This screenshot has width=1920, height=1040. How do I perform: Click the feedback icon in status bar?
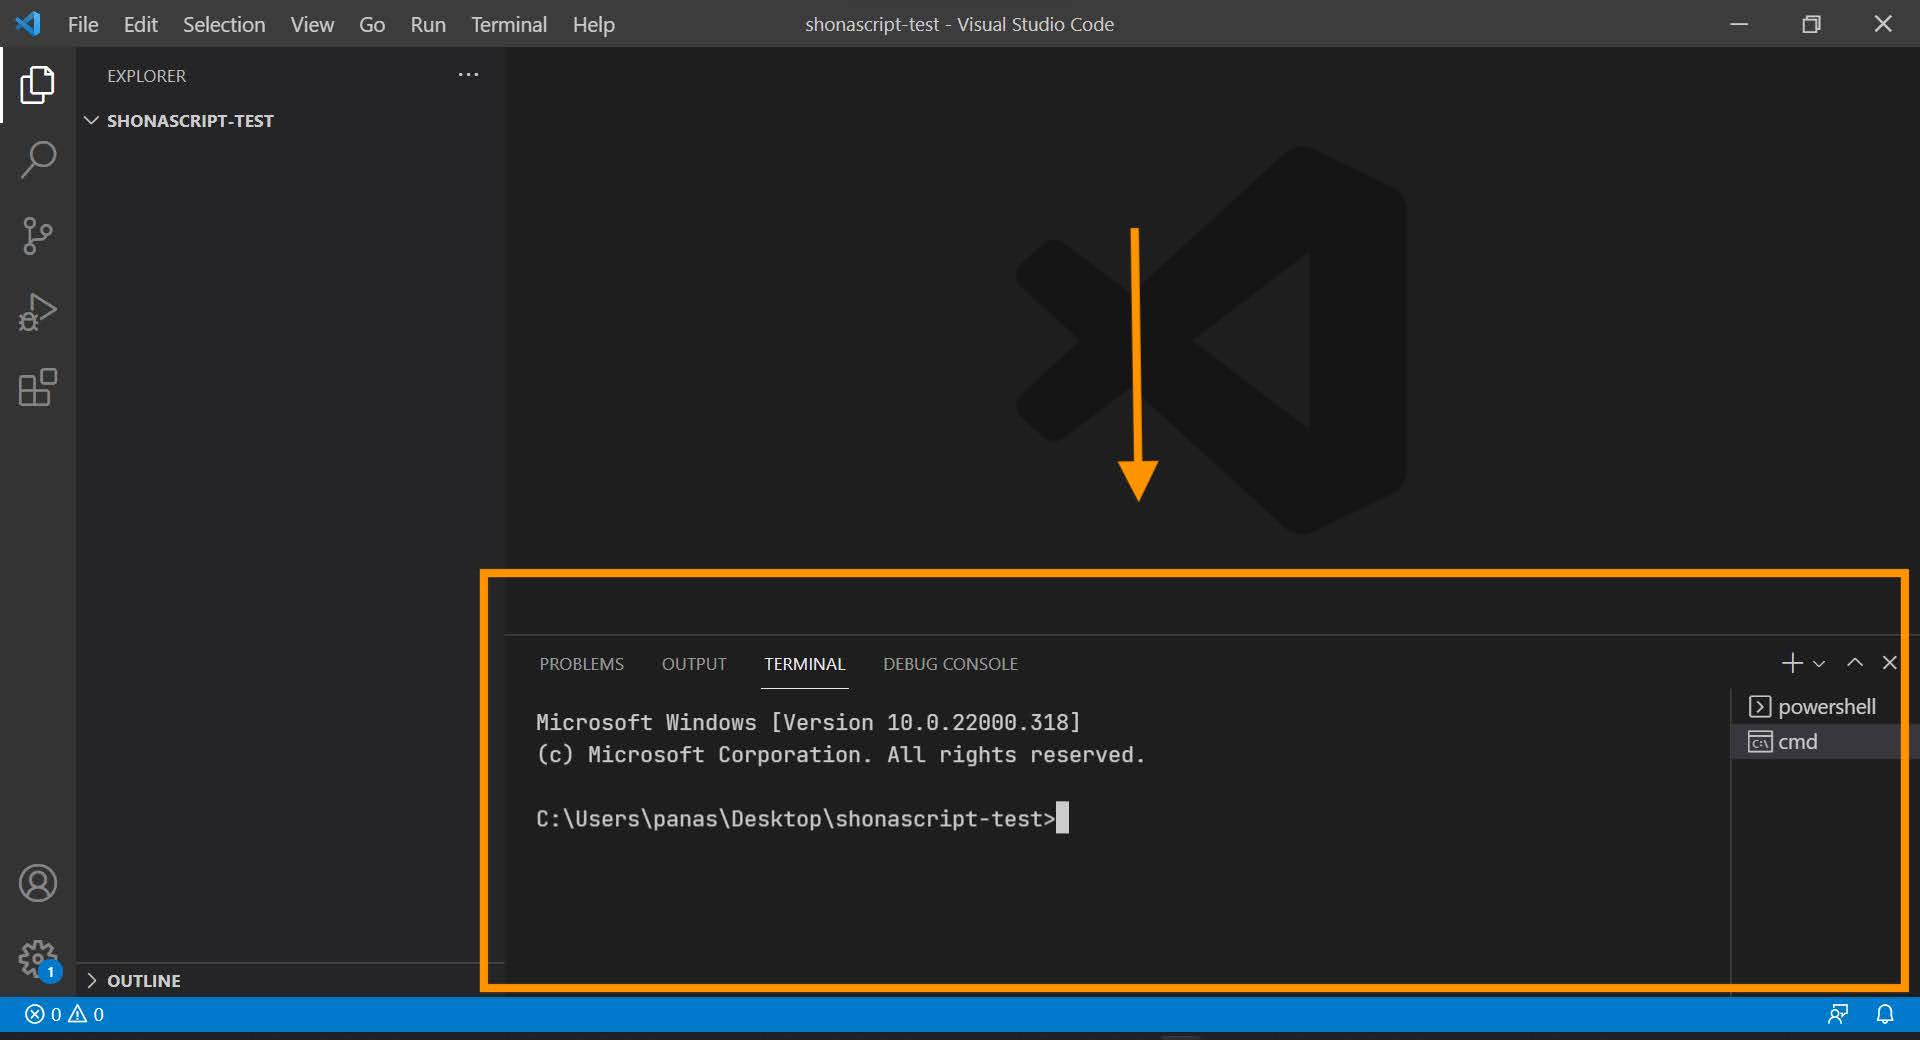1837,1014
